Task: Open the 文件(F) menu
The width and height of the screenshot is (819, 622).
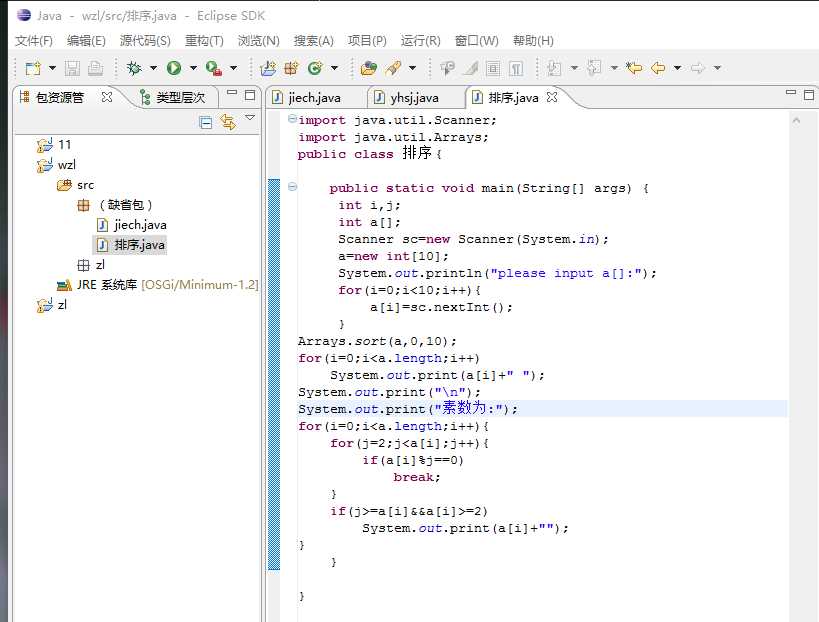Action: [x=34, y=41]
